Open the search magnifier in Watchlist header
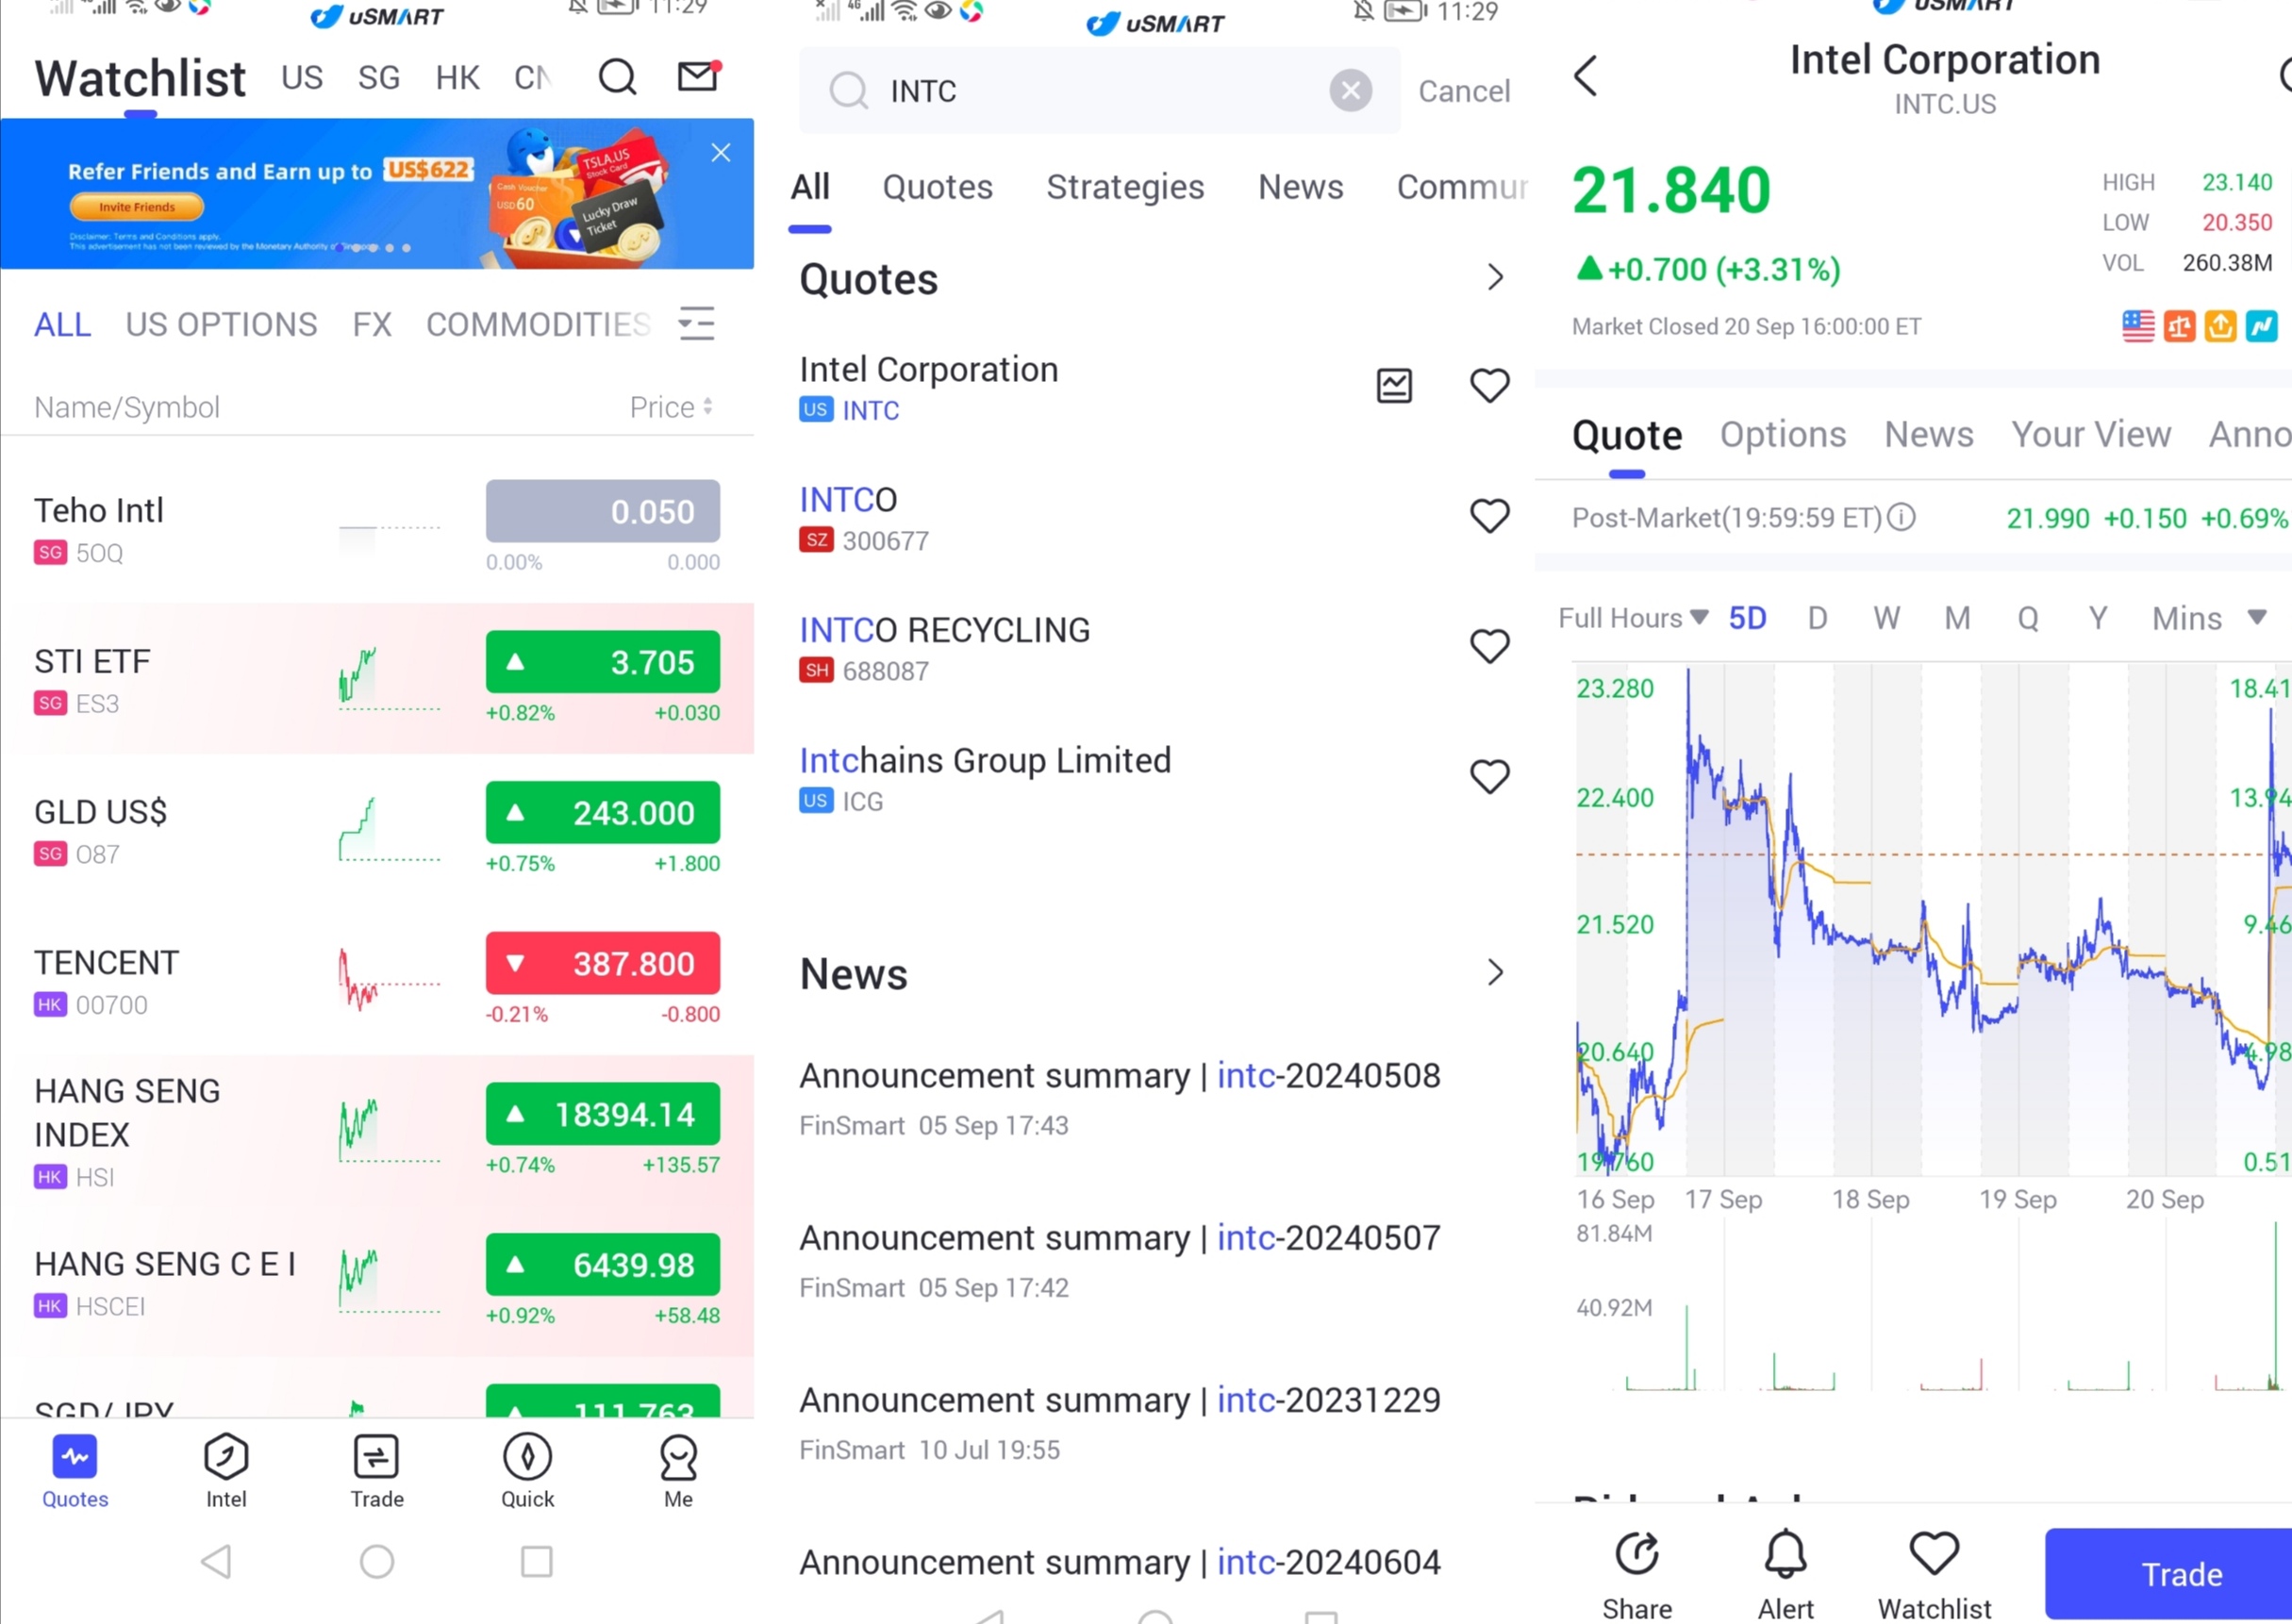Screen dimensions: 2292x1624 point(617,76)
